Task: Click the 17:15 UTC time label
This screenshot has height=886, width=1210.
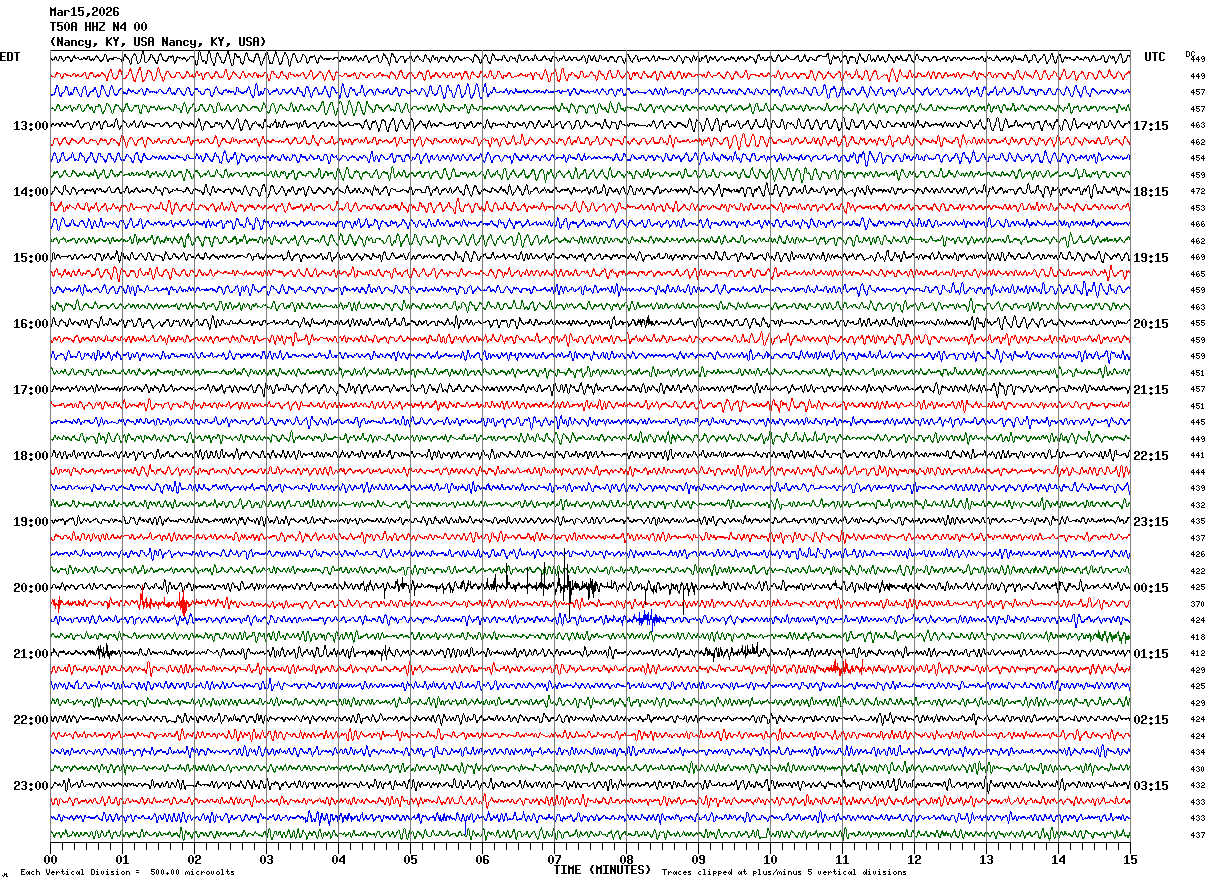Action: pyautogui.click(x=1151, y=126)
